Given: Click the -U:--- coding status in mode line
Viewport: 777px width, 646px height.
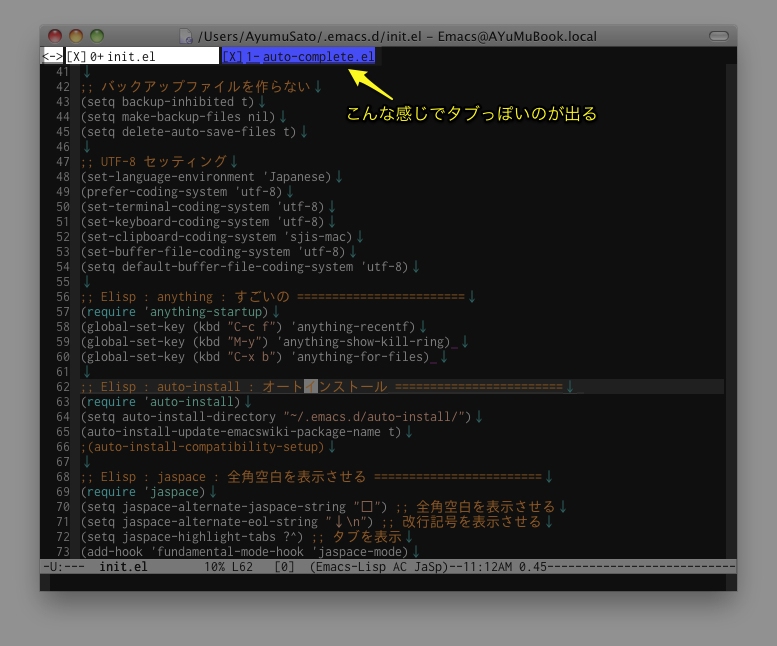Looking at the screenshot, I should coord(63,567).
